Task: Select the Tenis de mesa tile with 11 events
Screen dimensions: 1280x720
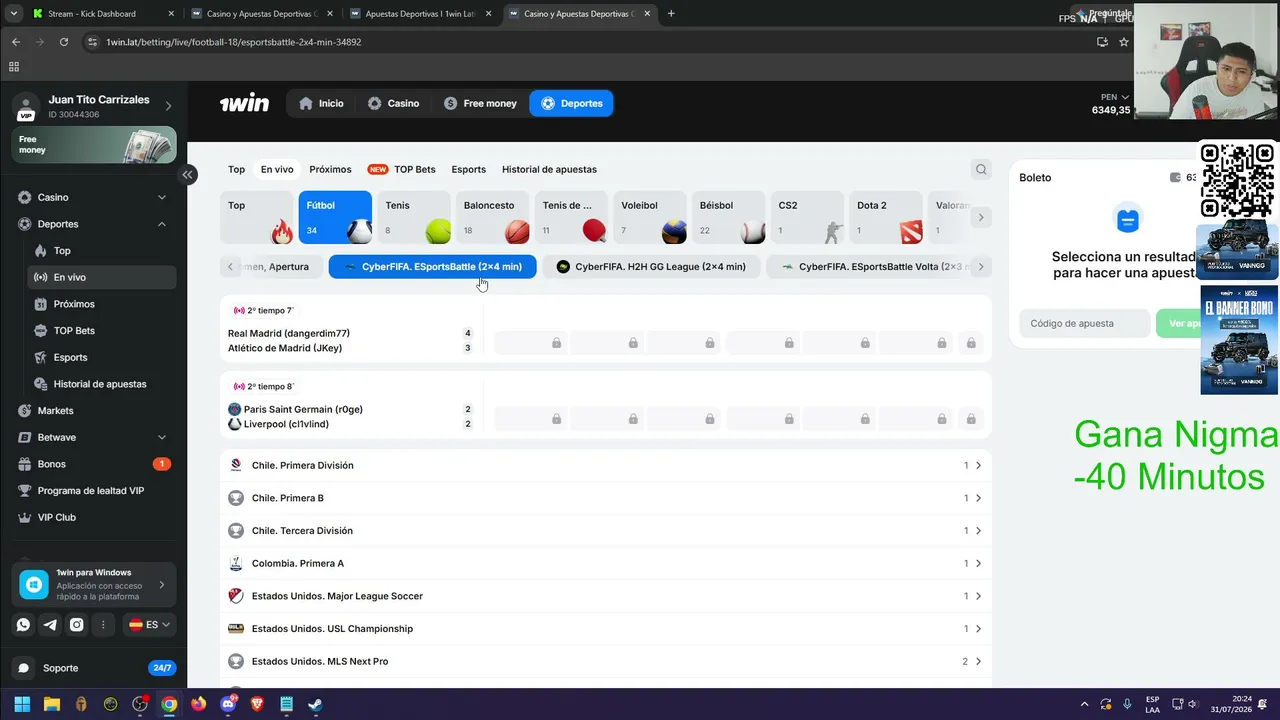Action: (571, 217)
